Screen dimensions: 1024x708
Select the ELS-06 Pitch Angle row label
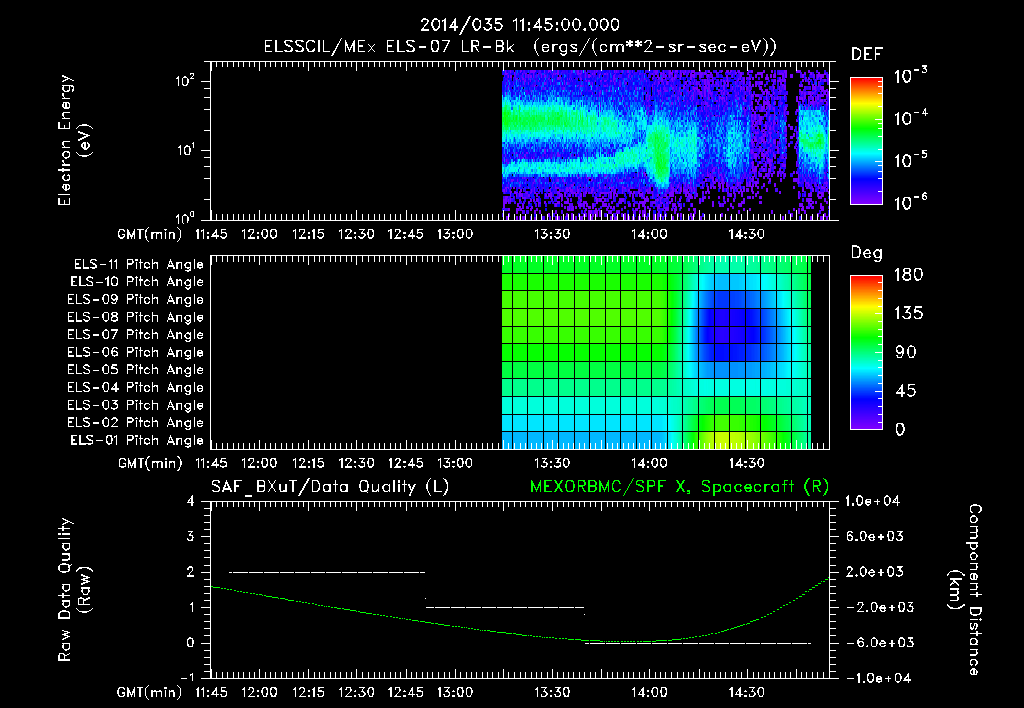pyautogui.click(x=136, y=352)
